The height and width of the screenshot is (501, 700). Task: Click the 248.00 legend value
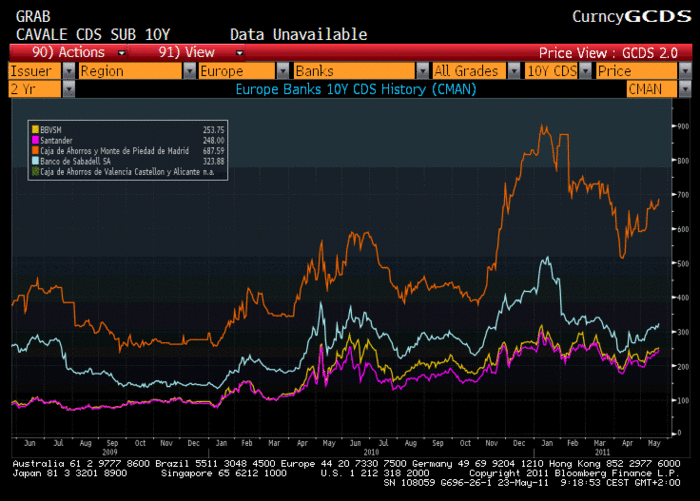click(213, 140)
